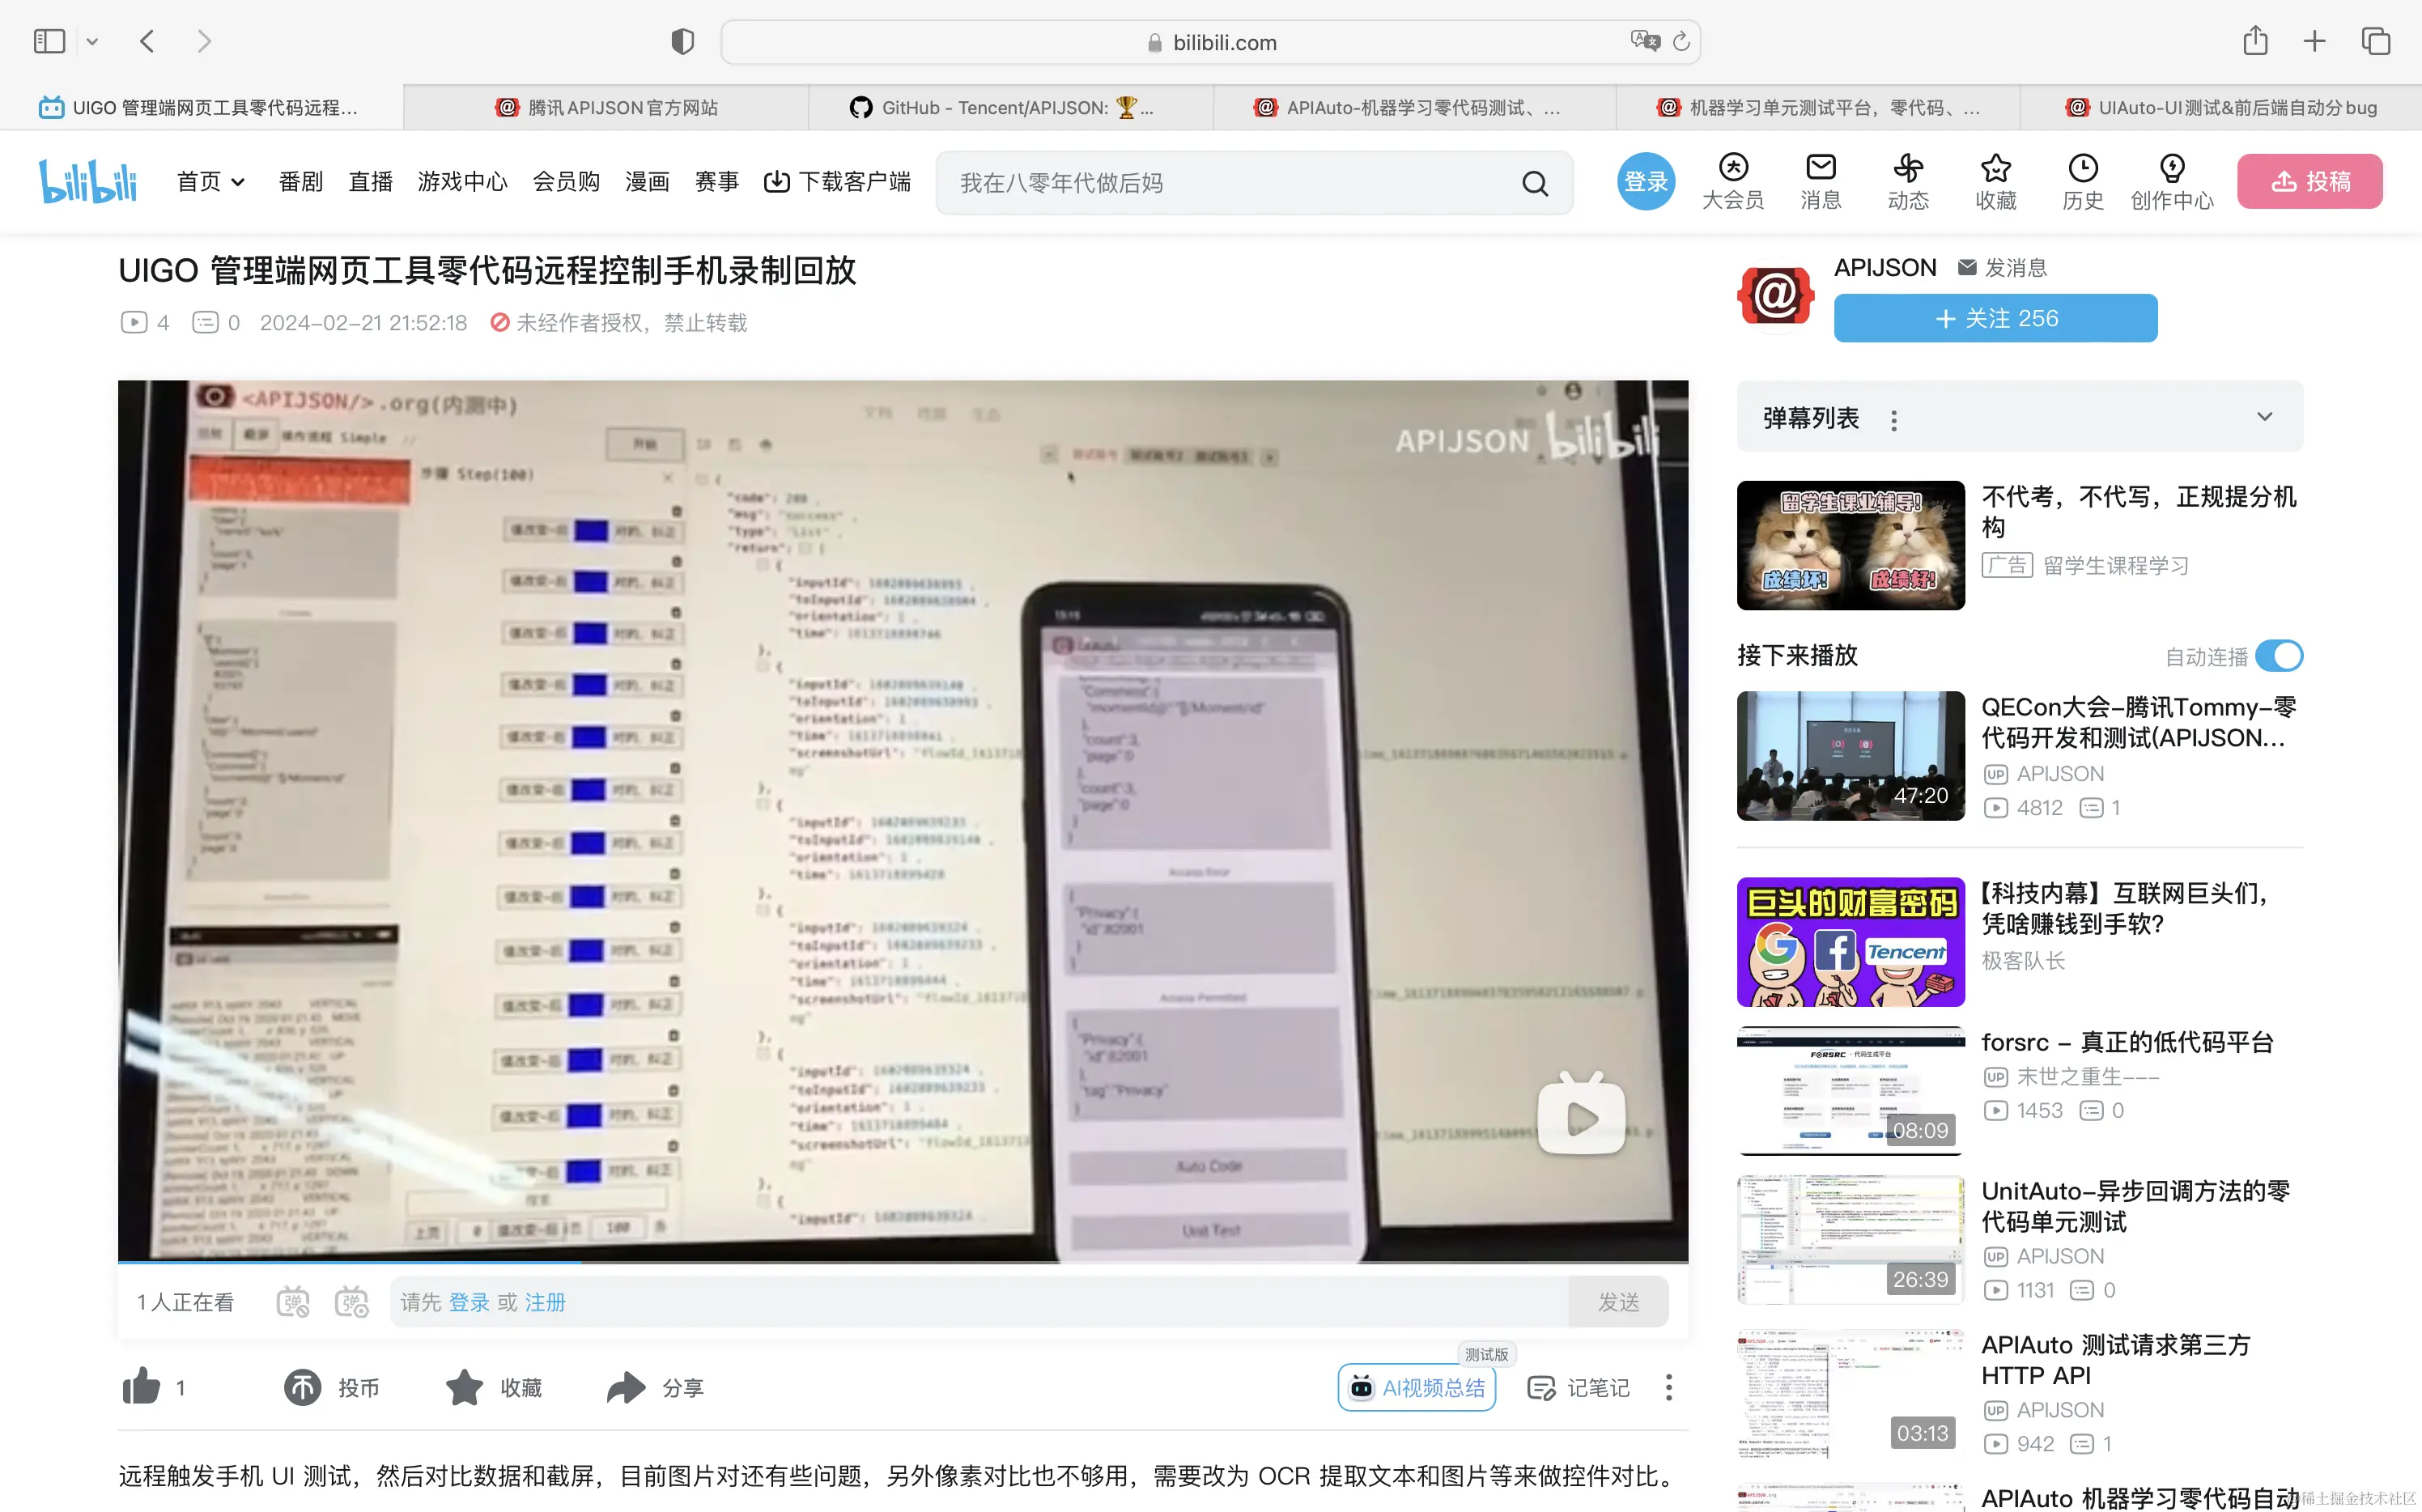Open the 首页 dropdown arrow
2422x1512 pixels.
point(238,182)
